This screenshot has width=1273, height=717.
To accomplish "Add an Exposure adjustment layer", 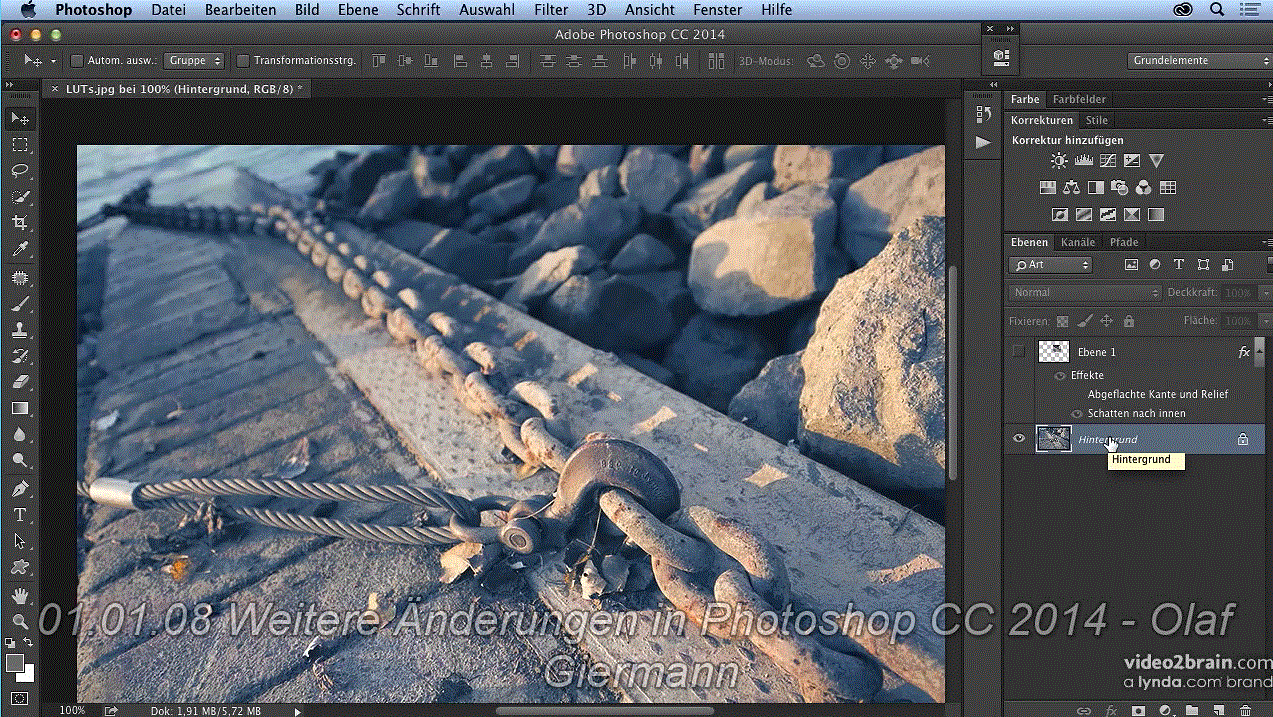I will 1132,160.
